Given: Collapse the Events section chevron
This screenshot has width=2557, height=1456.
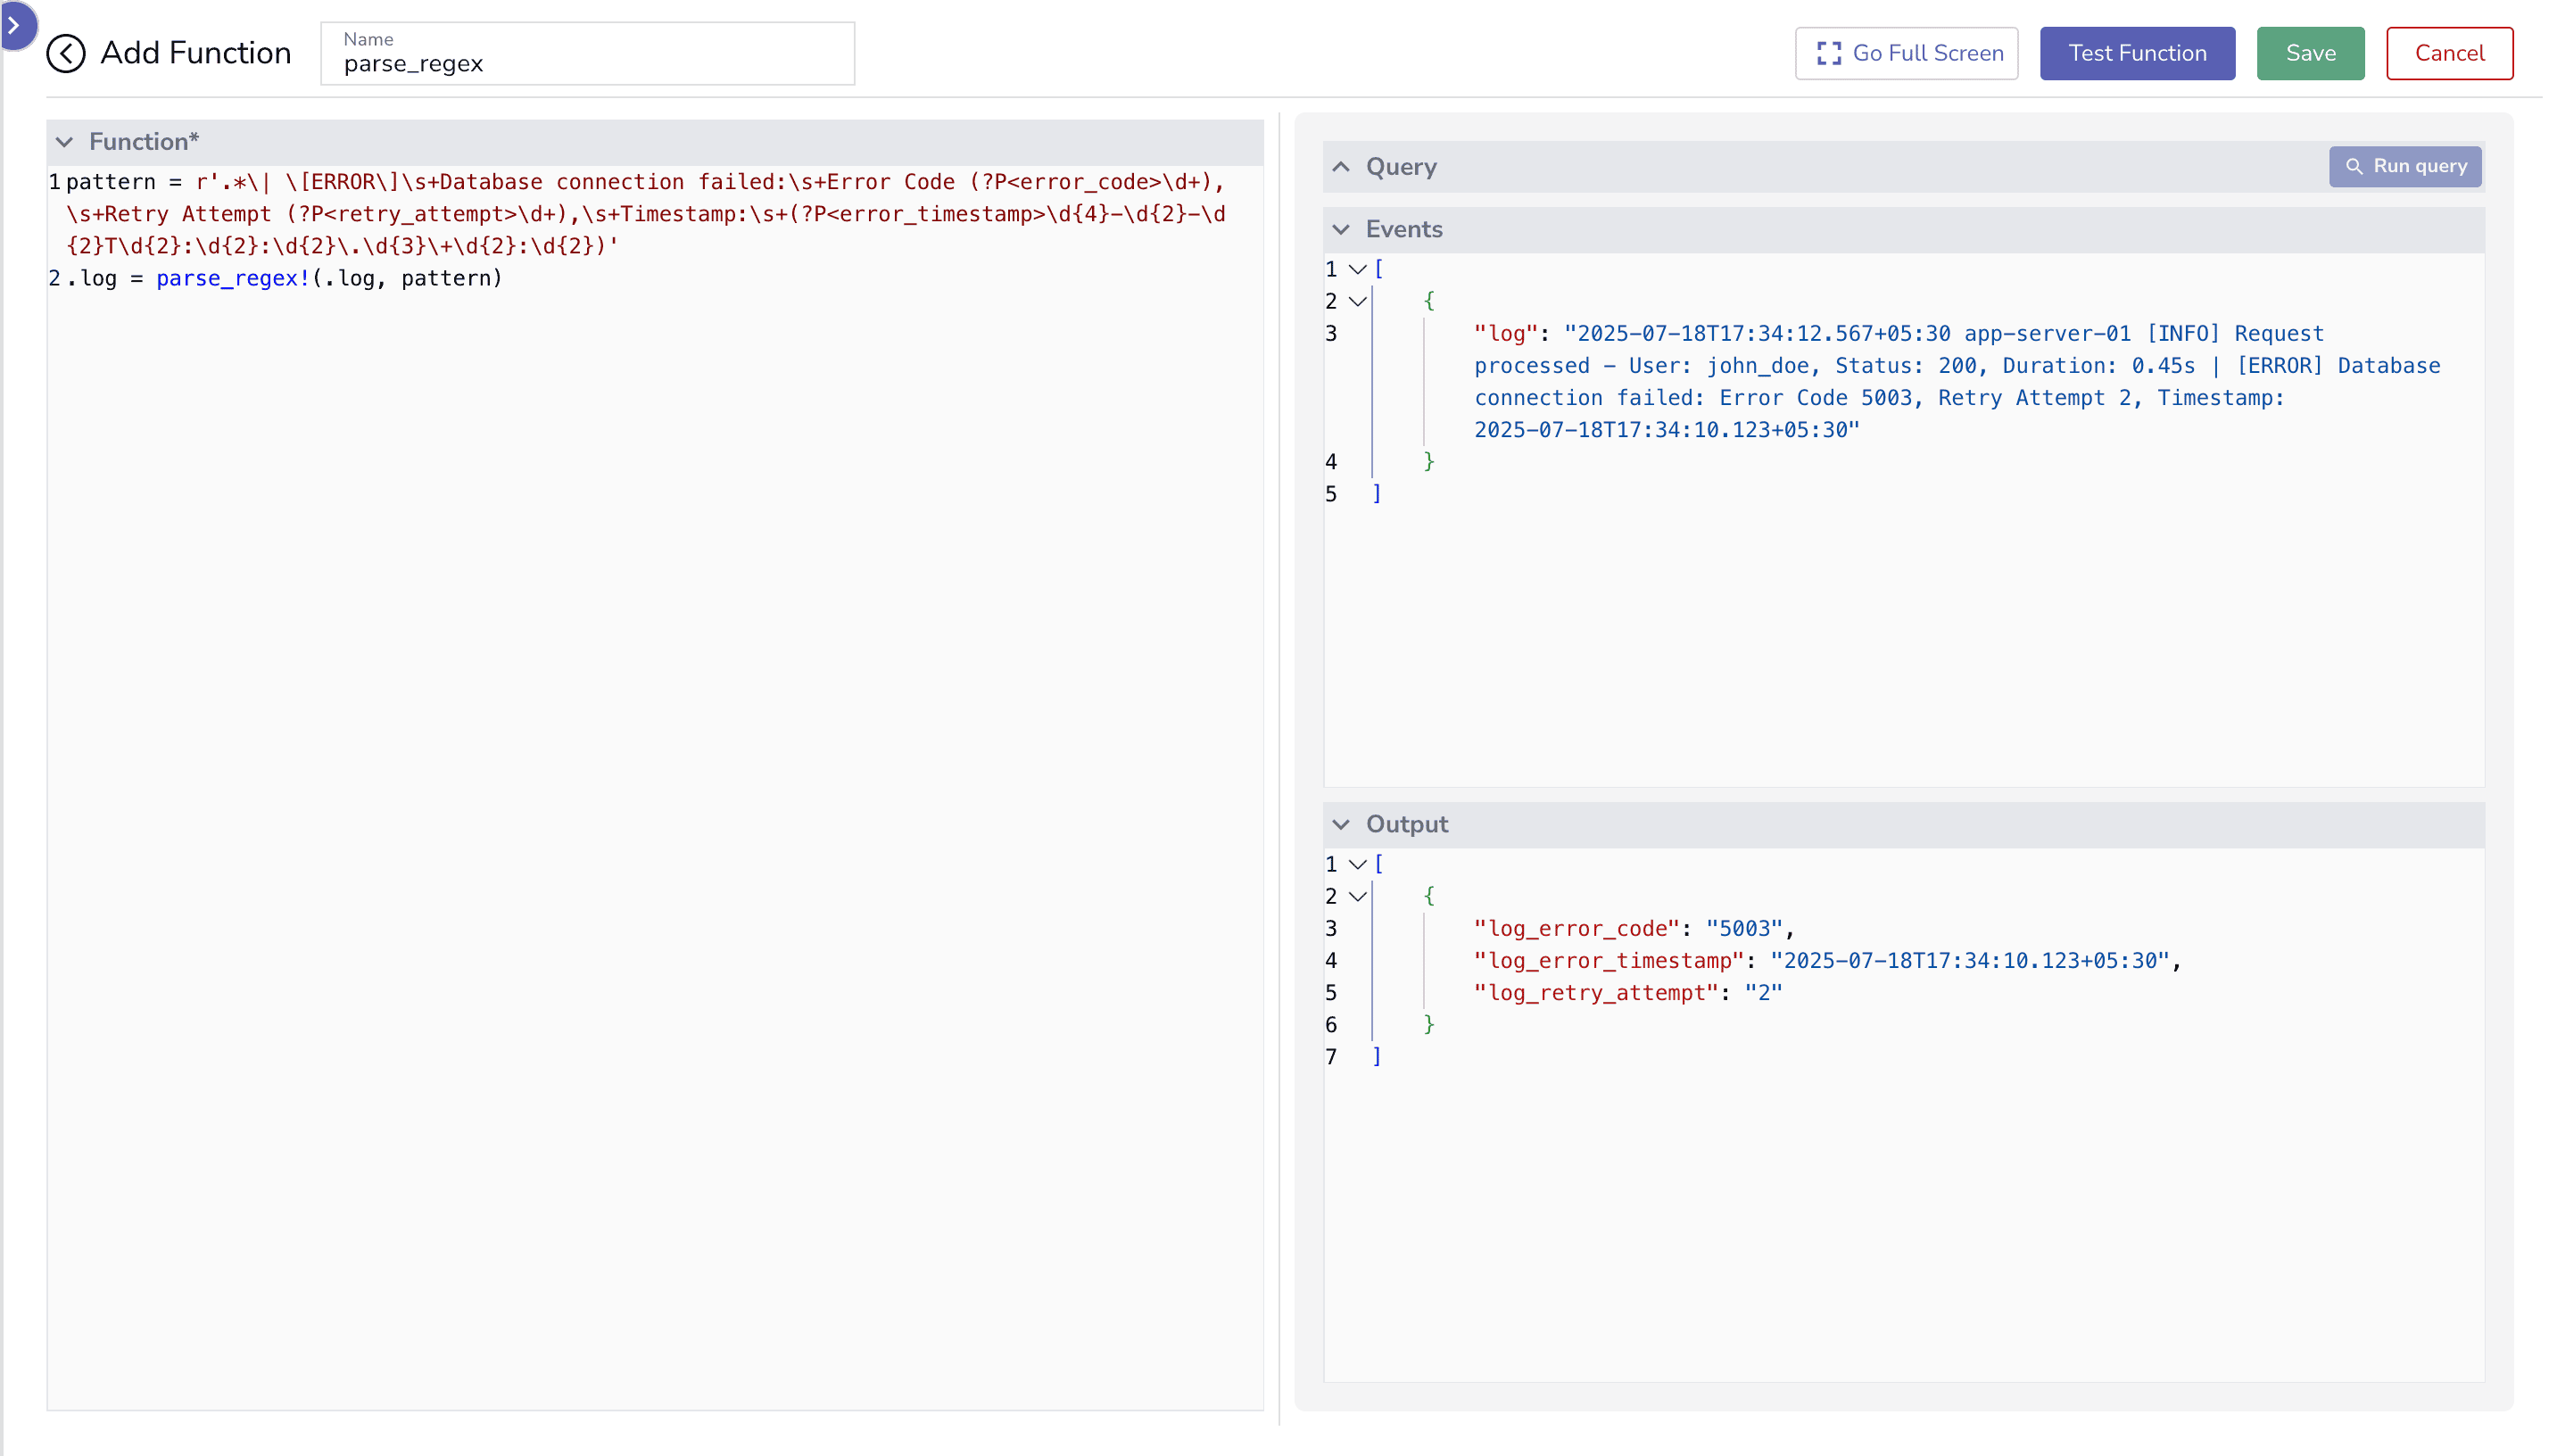Looking at the screenshot, I should click(x=1342, y=229).
